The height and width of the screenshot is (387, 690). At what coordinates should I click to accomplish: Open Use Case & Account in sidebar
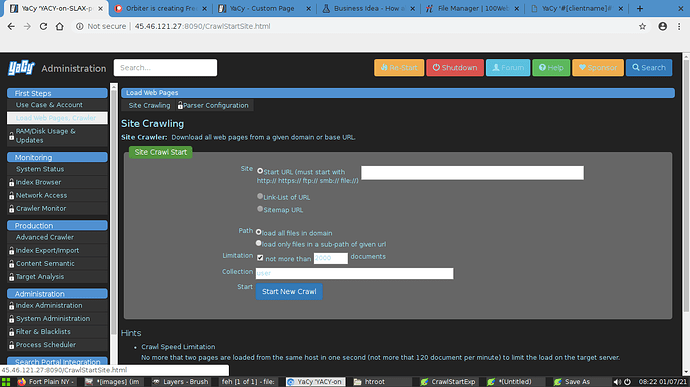(57, 105)
